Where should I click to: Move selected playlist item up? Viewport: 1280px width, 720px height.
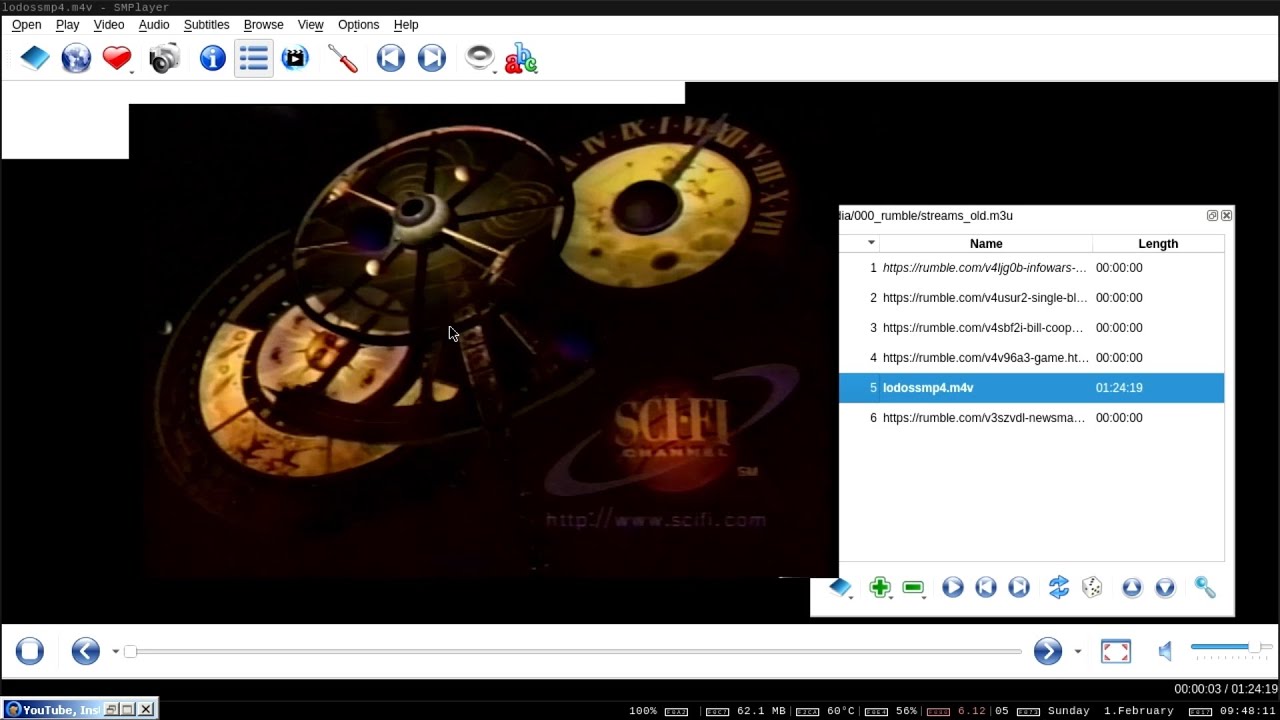click(1132, 588)
